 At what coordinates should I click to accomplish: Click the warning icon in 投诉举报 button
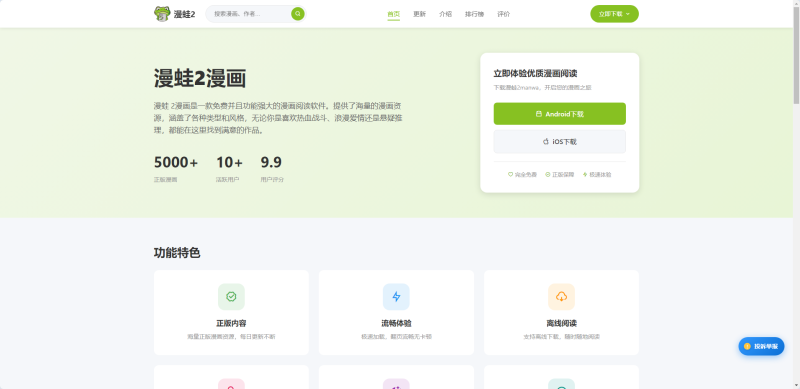point(747,346)
